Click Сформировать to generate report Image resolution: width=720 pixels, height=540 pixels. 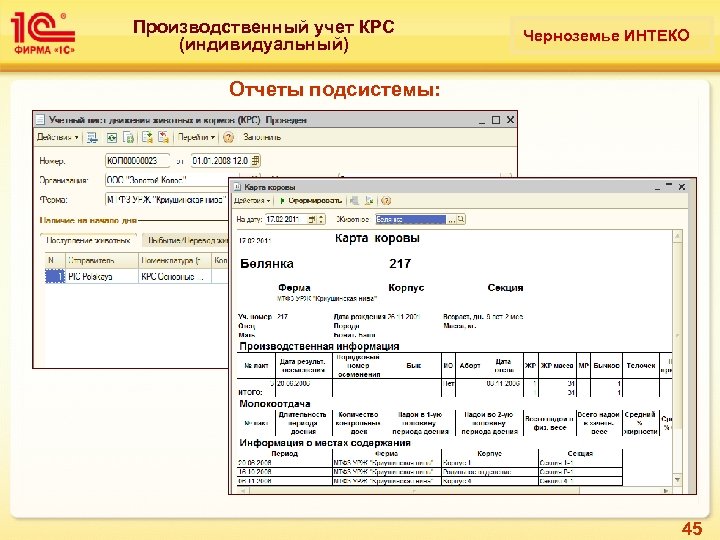(x=311, y=201)
